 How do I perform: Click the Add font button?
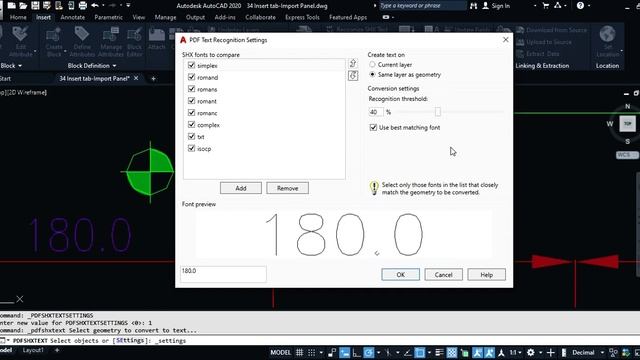[x=241, y=188]
